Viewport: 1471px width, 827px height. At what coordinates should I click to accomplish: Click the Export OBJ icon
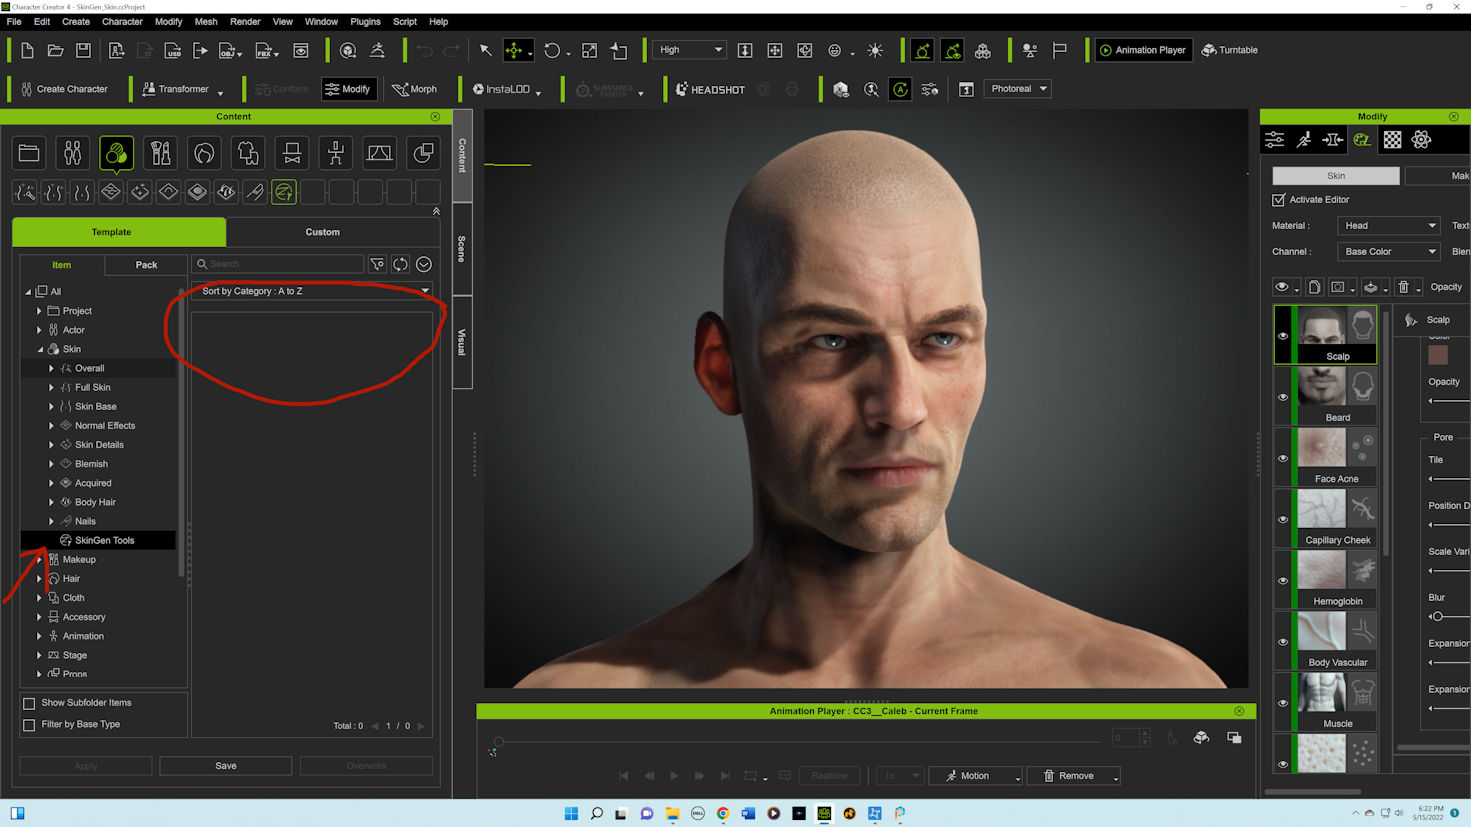point(228,50)
